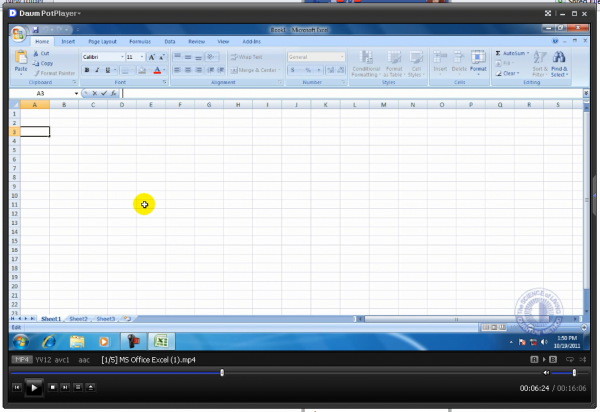
Task: Click the formula bar Cancel X icon
Action: 95,93
